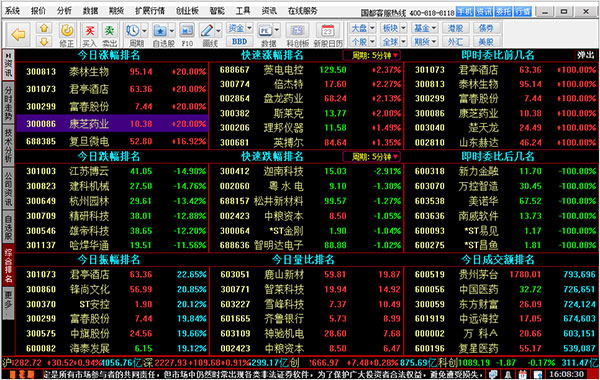Expand the 资金 dropdown arrow
Viewport: 600px width, 380px height.
tap(249, 28)
